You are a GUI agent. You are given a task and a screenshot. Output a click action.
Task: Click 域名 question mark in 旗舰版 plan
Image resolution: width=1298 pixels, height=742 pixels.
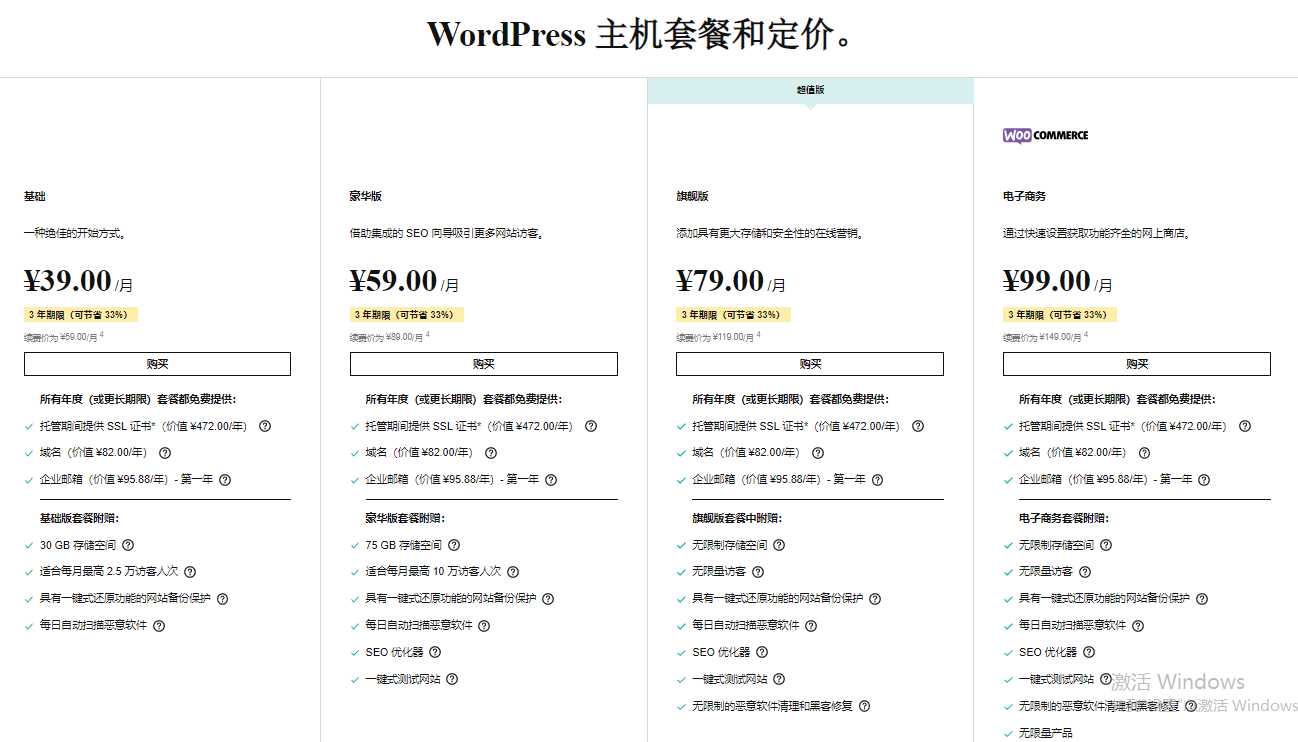818,453
